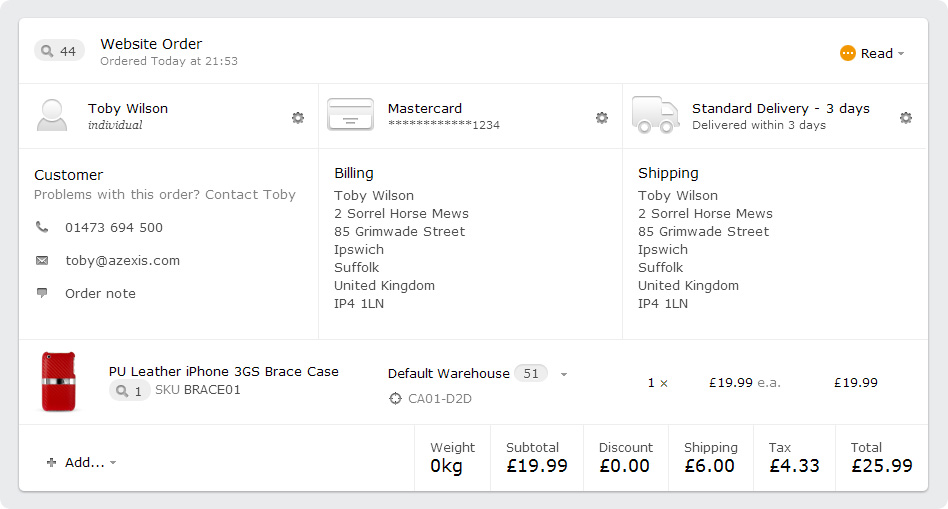Open the Add... dropdown menu
The image size is (948, 509).
click(81, 462)
